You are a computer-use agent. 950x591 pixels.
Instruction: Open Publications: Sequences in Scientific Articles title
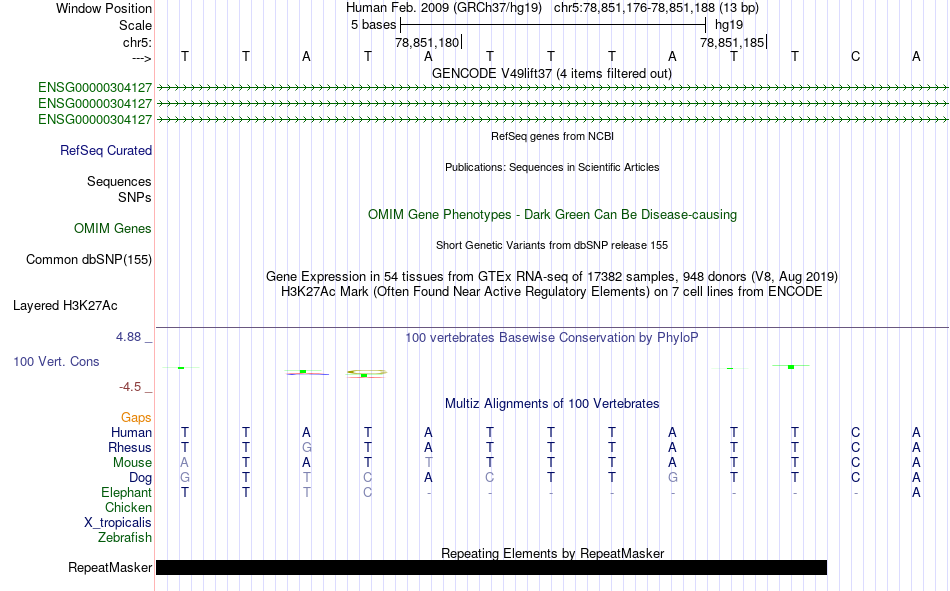tap(551, 167)
